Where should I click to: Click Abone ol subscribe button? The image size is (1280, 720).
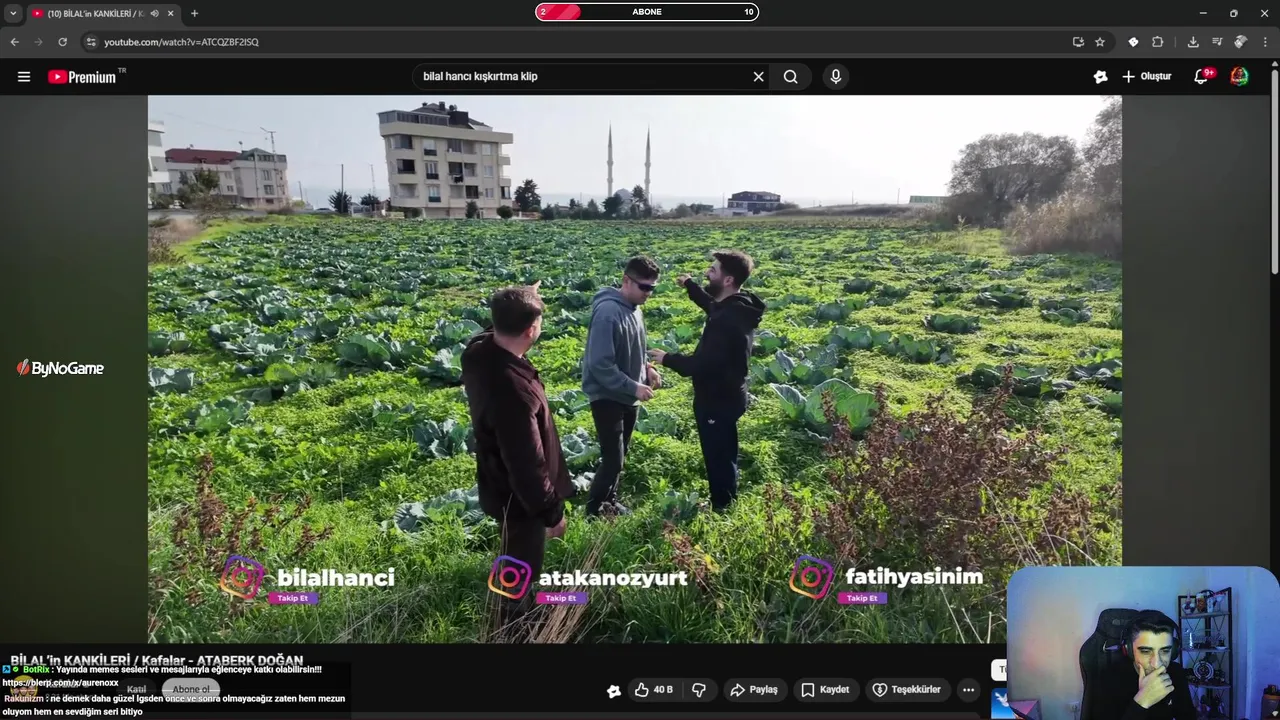[x=191, y=689]
